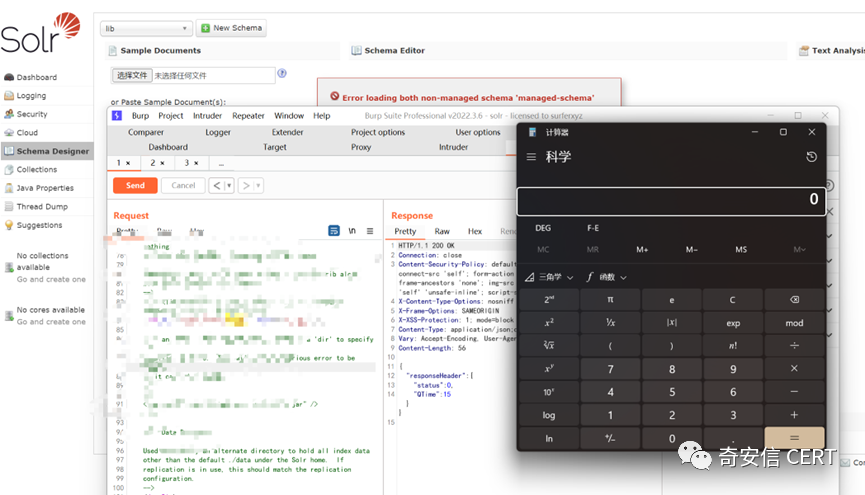The width and height of the screenshot is (865, 495).
Task: Click the pi constant key
Action: pos(610,300)
